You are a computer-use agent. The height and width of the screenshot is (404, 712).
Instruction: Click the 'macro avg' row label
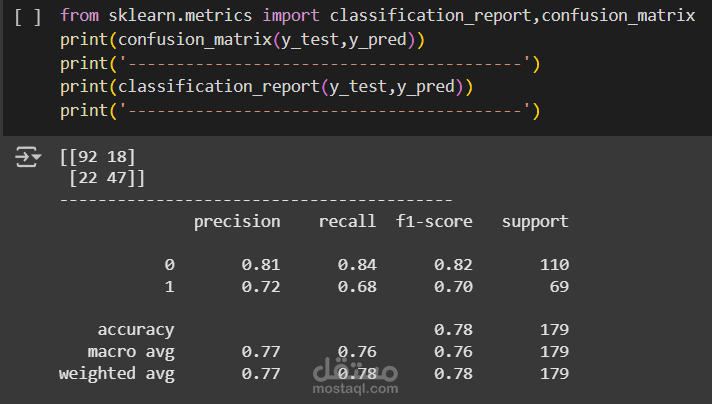[131, 352]
